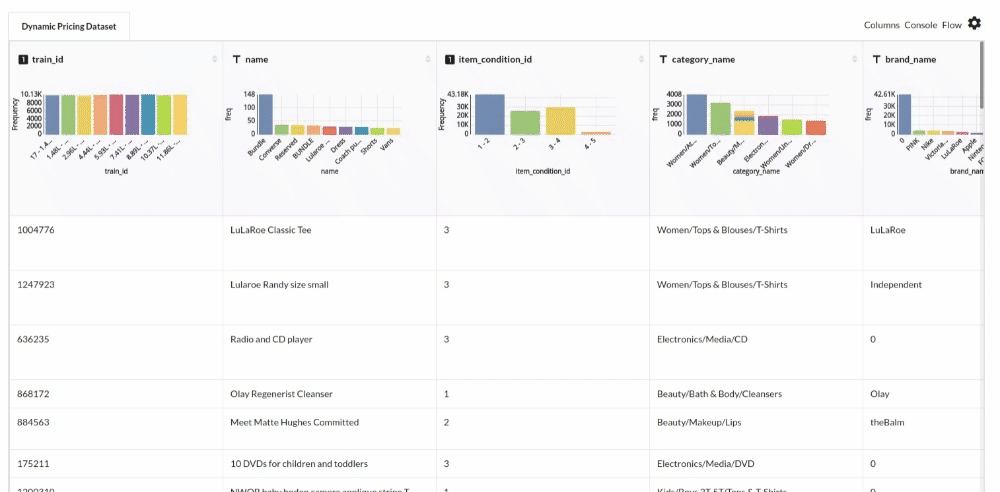
Task: Click the vertical scrollbar on the right
Action: click(x=982, y=75)
